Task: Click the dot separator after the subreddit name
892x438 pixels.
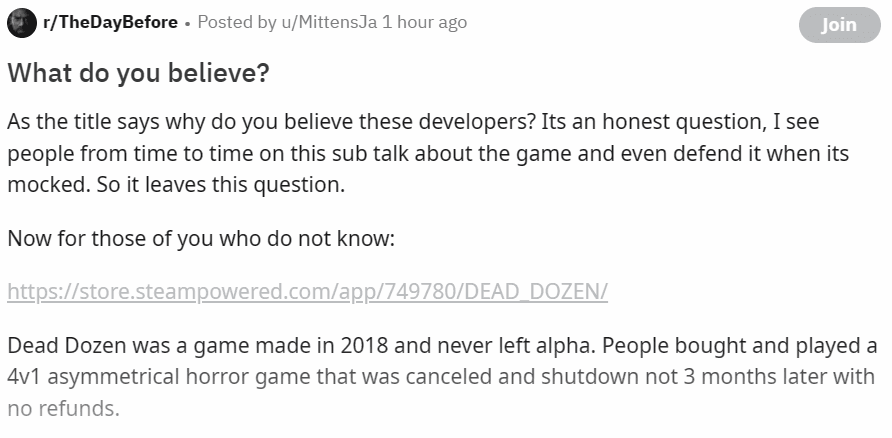Action: click(x=188, y=22)
